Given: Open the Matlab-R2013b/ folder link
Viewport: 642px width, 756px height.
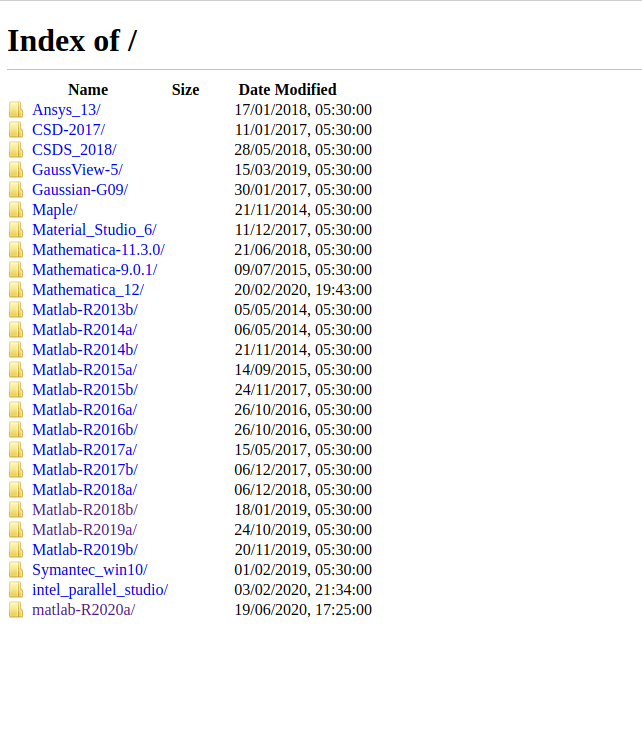Looking at the screenshot, I should click(x=85, y=310).
